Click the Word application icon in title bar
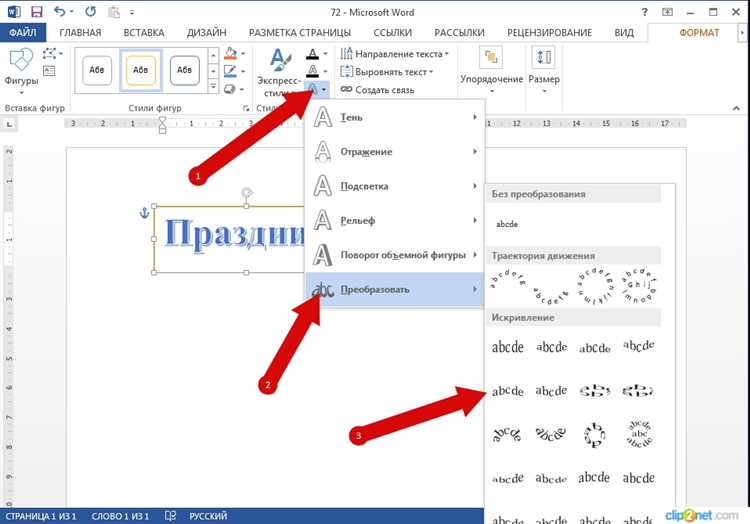This screenshot has width=750, height=524. tap(14, 11)
